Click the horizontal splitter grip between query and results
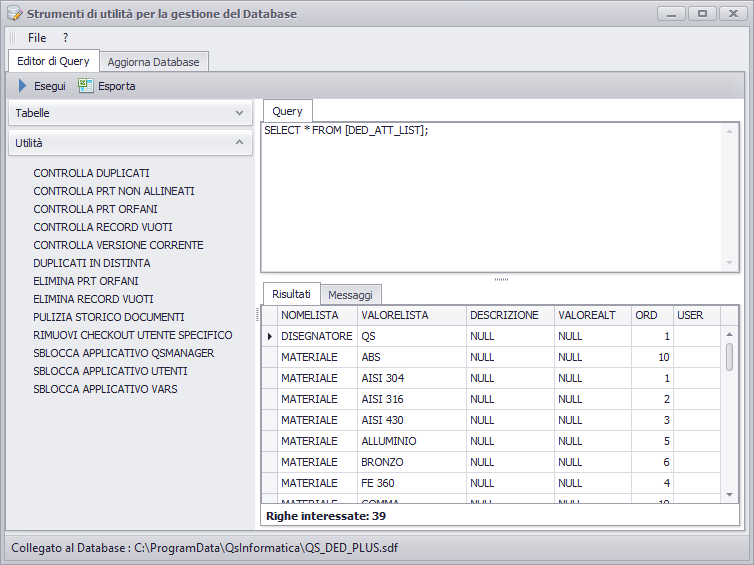 (501, 279)
